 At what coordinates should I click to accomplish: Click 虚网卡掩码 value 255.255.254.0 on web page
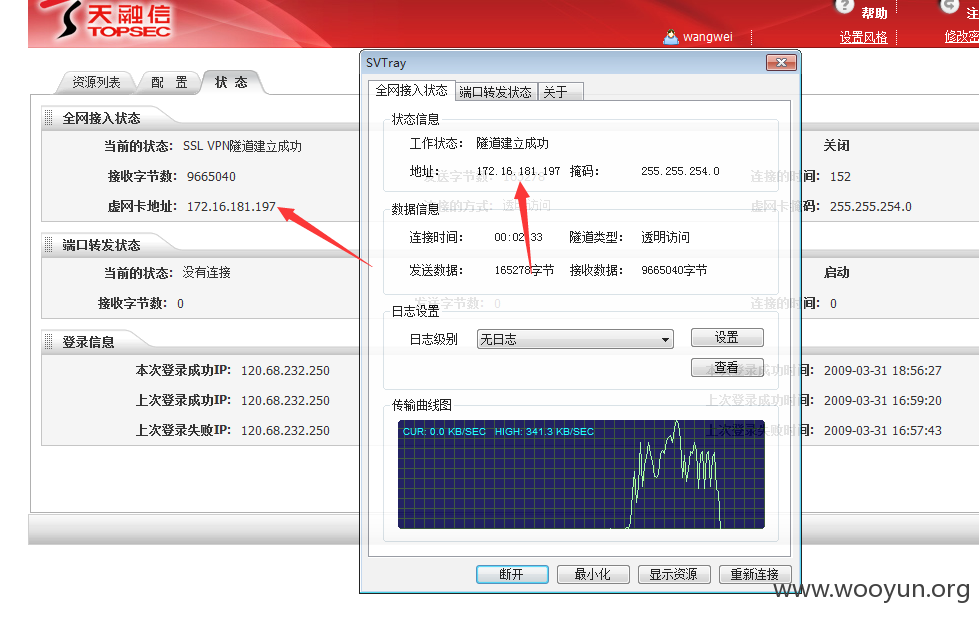pyautogui.click(x=870, y=207)
